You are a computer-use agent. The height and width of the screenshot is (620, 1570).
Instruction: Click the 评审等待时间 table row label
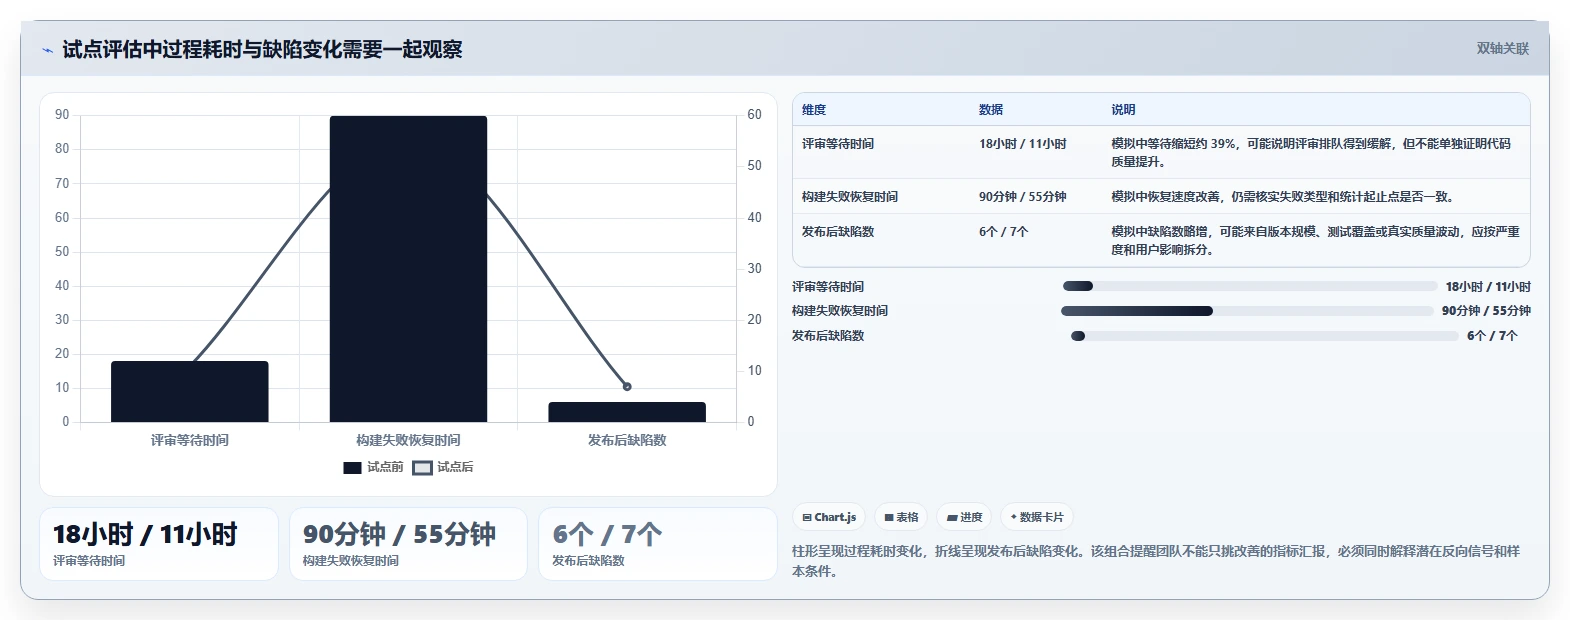point(838,144)
